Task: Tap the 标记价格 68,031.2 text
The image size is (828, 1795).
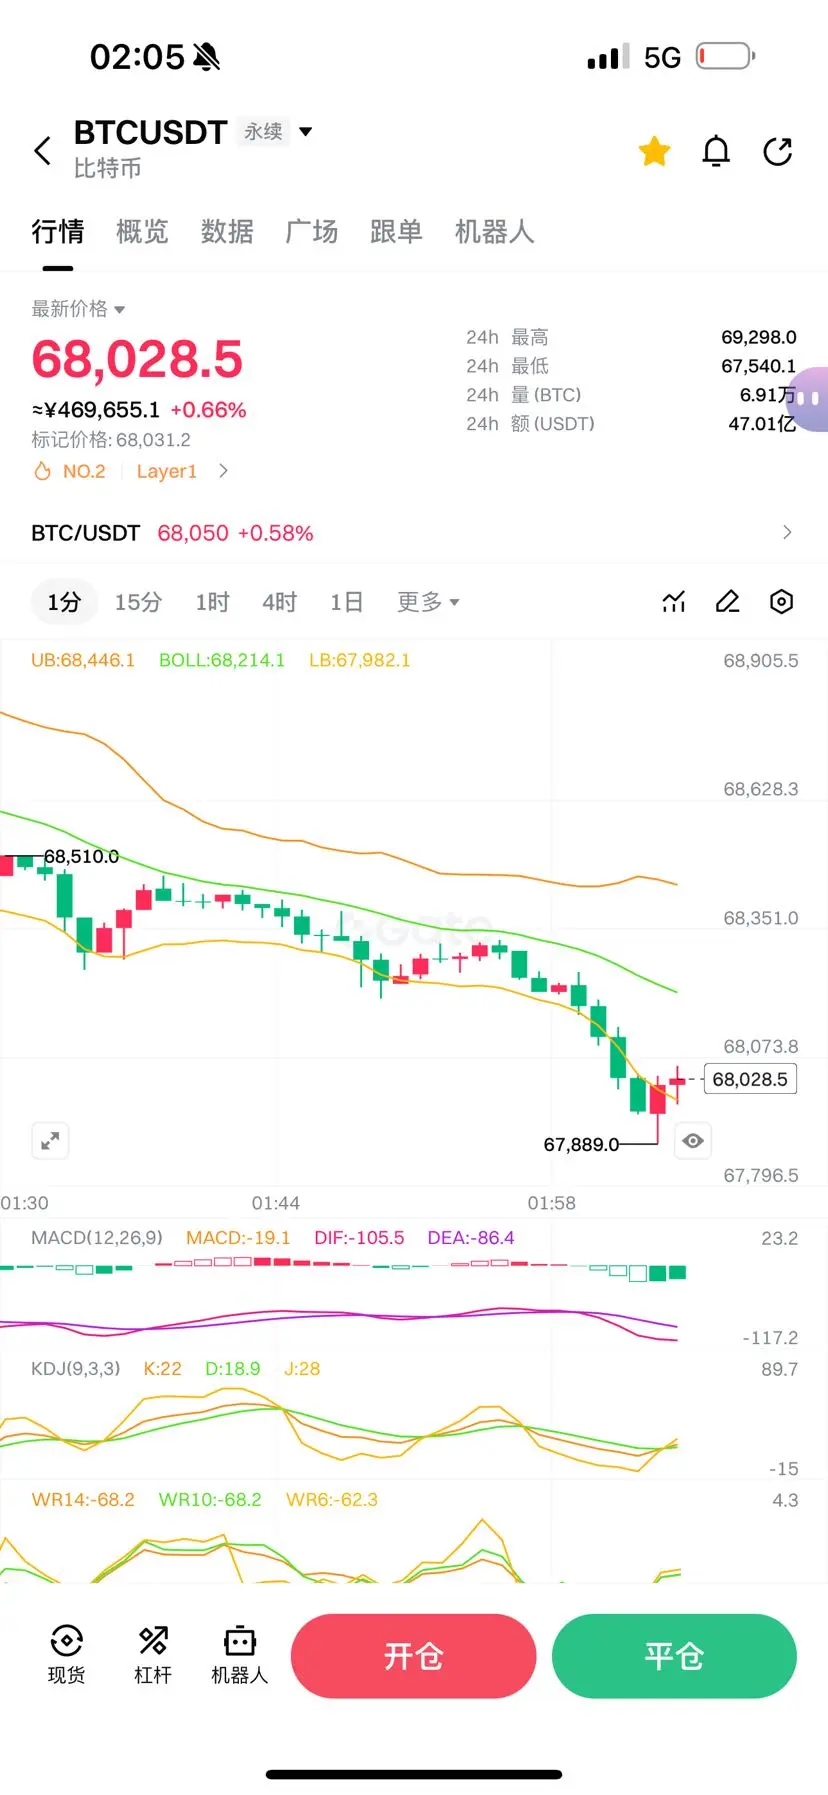Action: tap(111, 440)
